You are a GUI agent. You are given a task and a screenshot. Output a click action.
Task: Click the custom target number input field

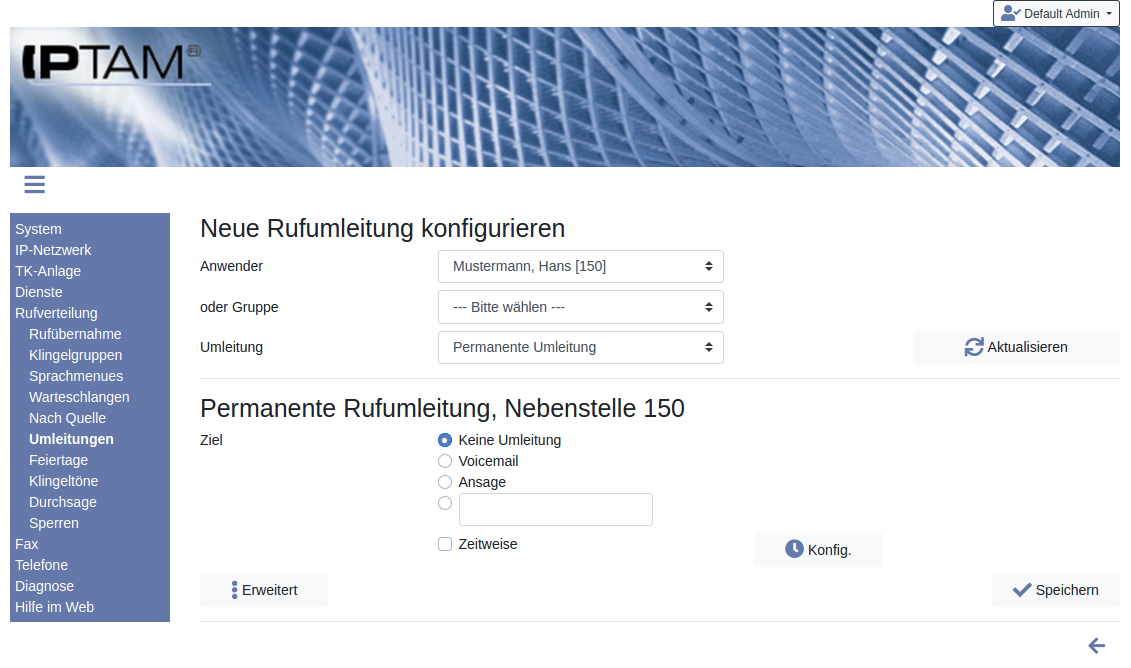coord(555,509)
